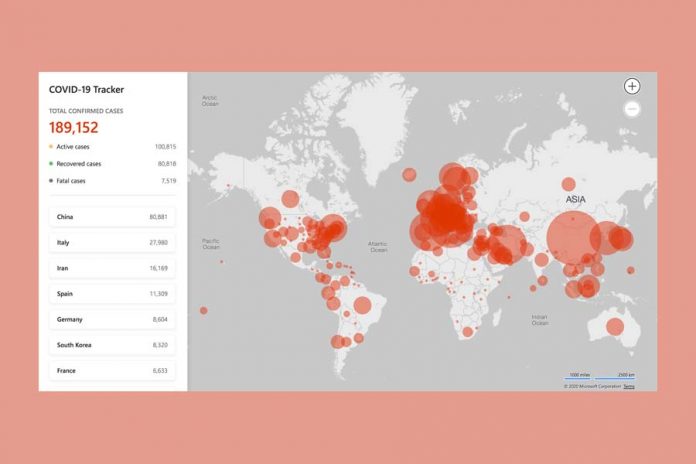This screenshot has width=696, height=464.
Task: Zoom in with the plus button
Action: (x=632, y=86)
